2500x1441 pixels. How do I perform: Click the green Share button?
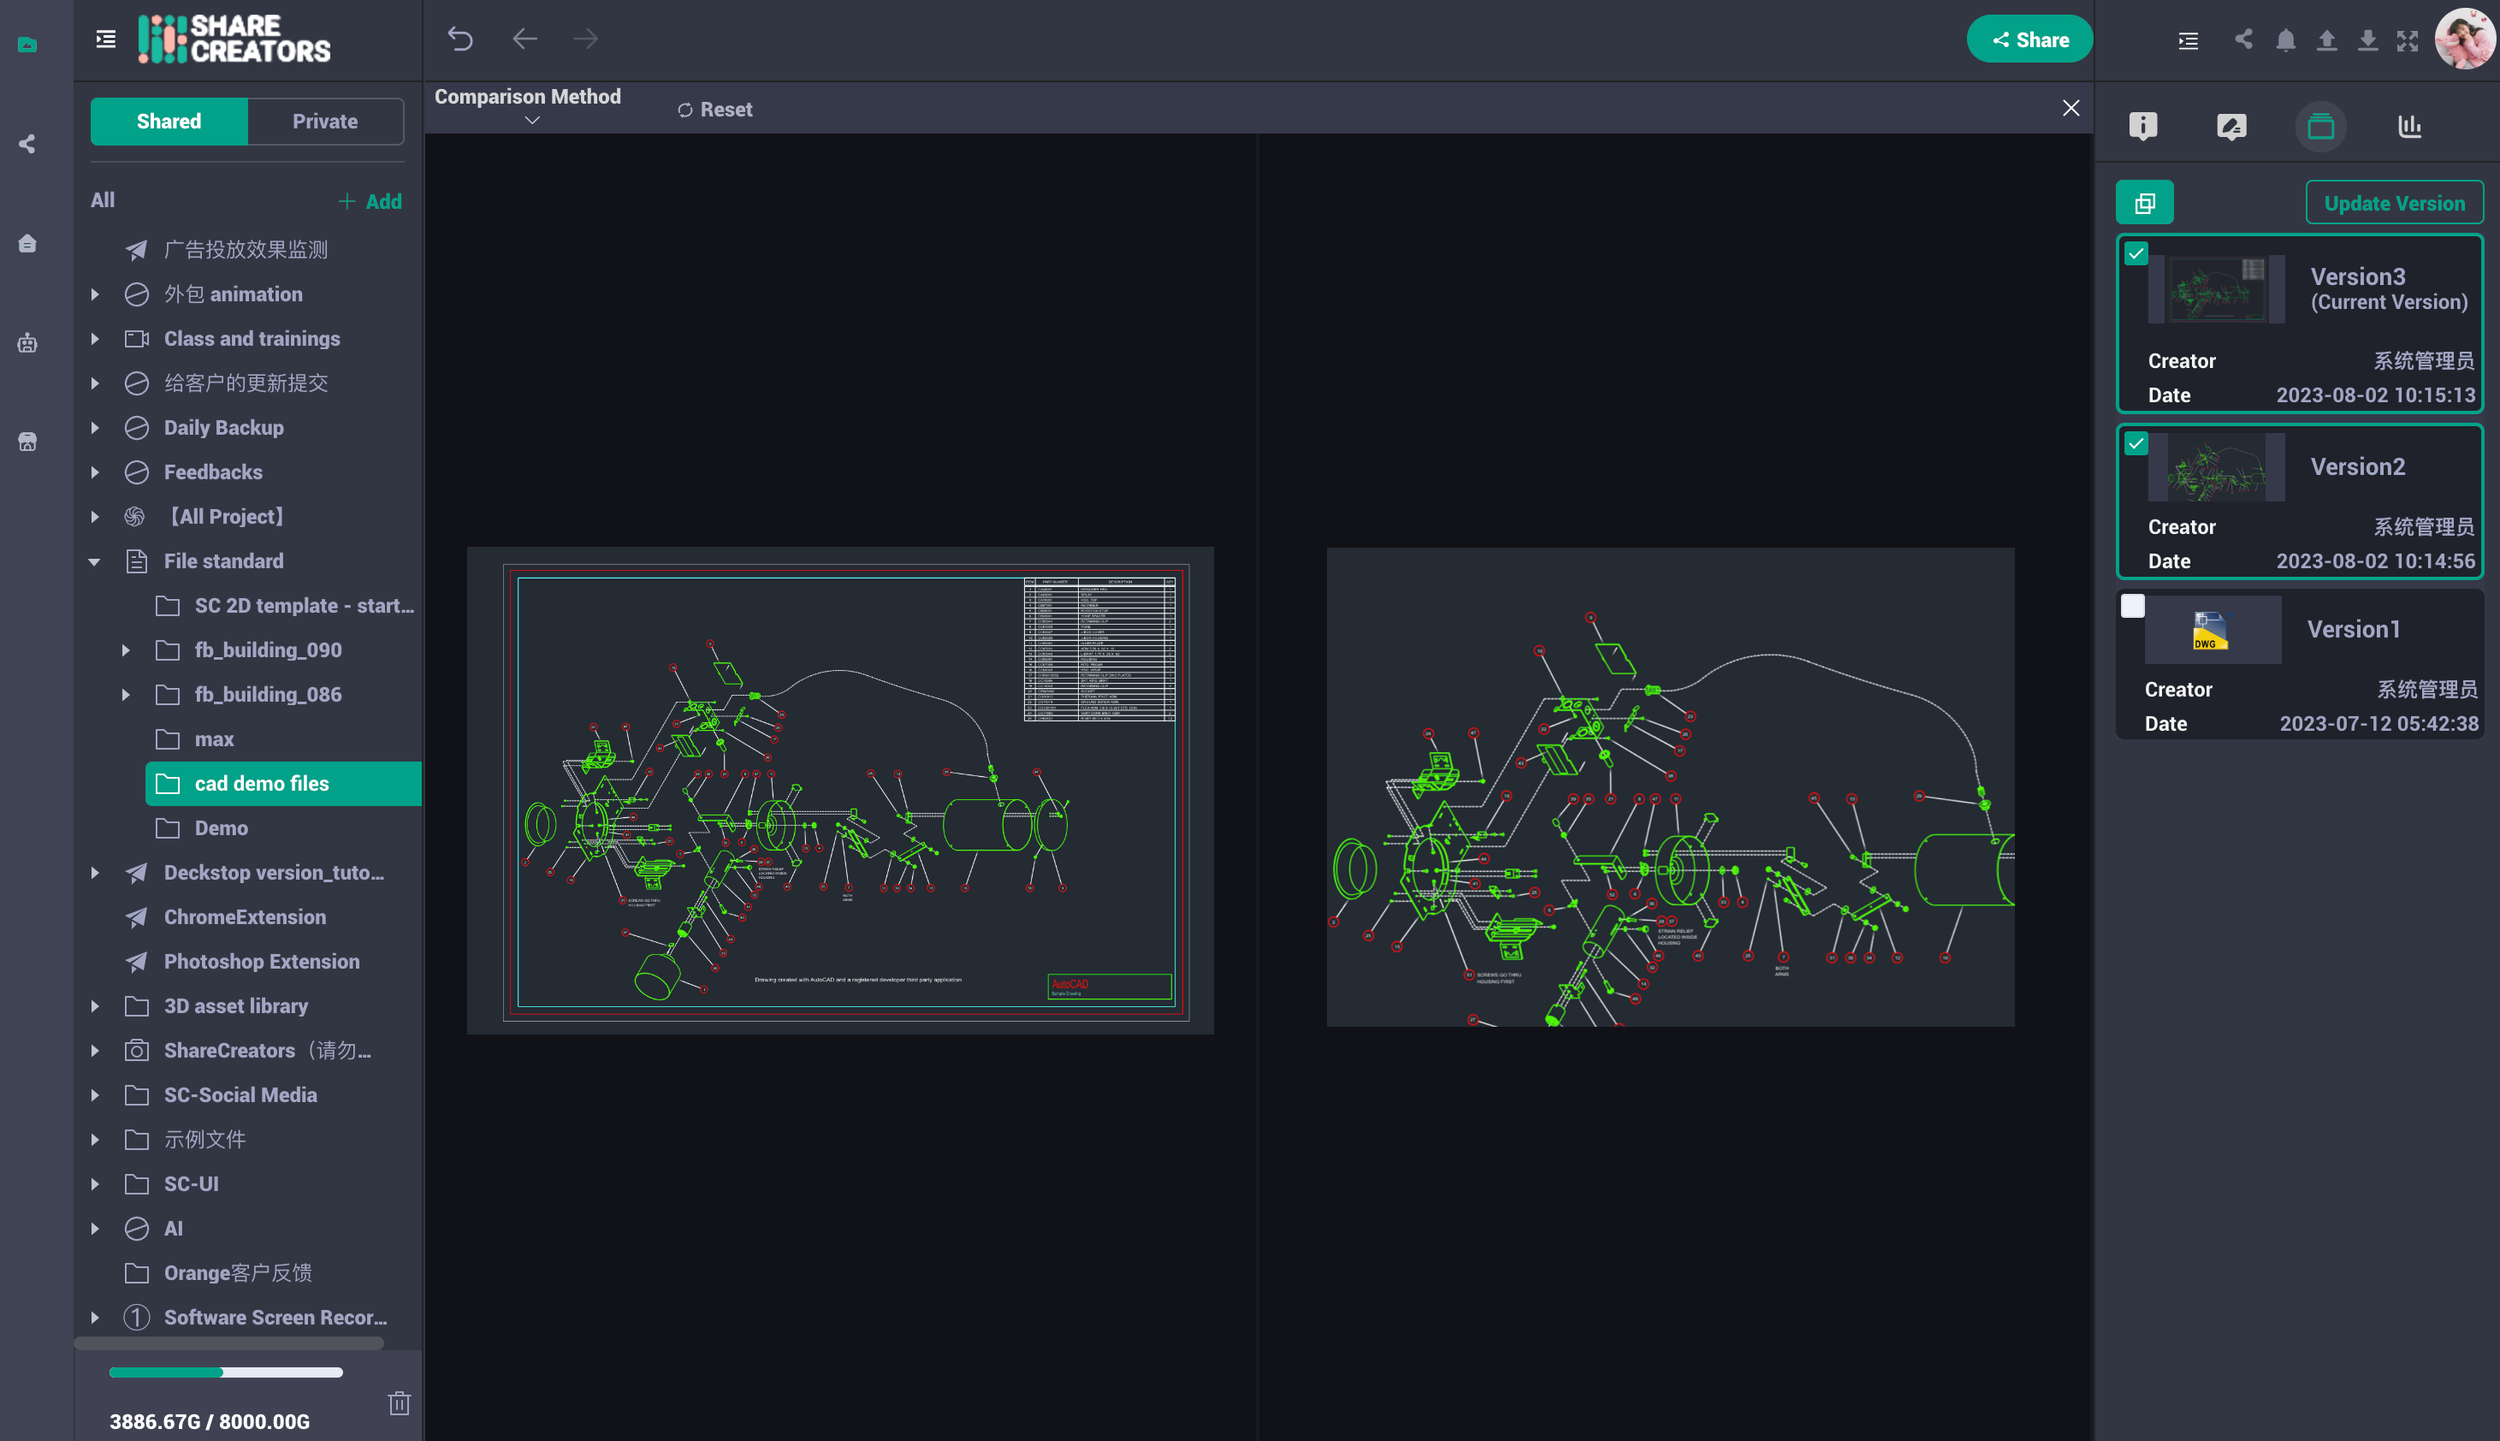point(2029,40)
